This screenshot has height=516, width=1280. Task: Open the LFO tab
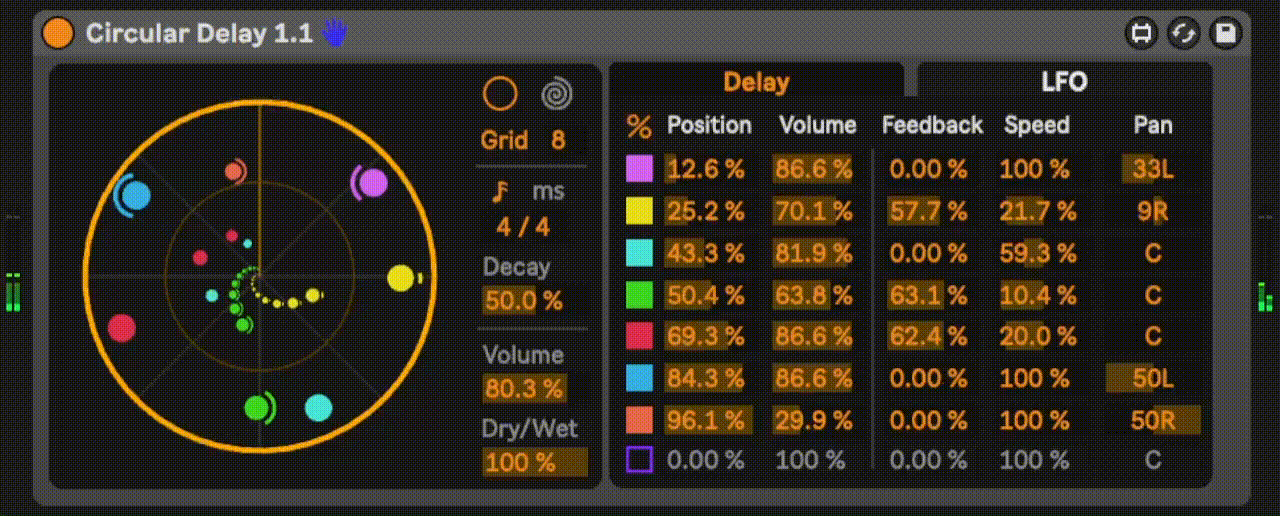coord(1064,82)
